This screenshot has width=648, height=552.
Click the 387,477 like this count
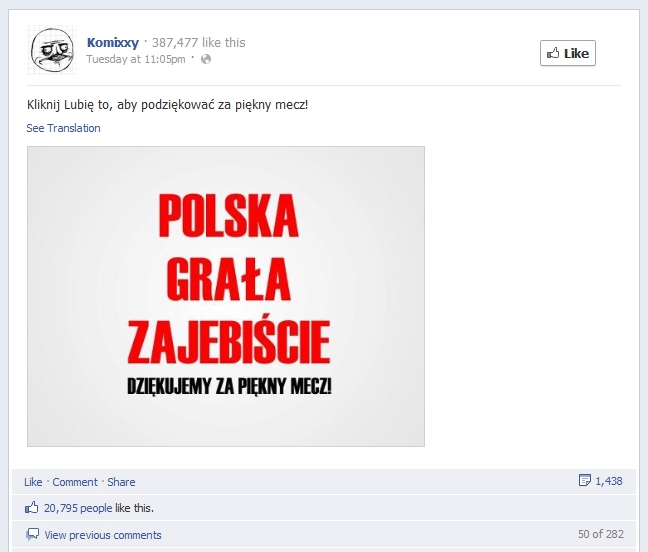coord(199,43)
